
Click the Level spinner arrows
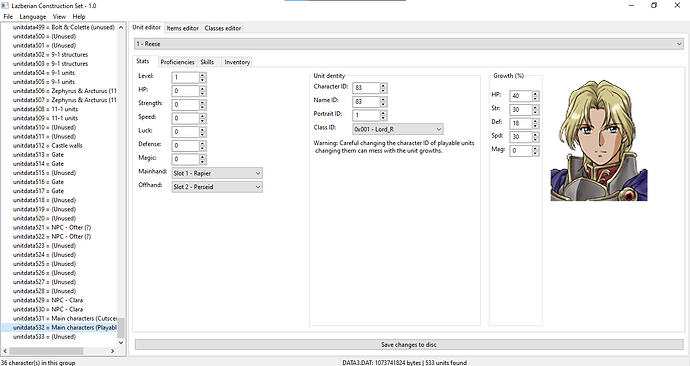tap(202, 77)
